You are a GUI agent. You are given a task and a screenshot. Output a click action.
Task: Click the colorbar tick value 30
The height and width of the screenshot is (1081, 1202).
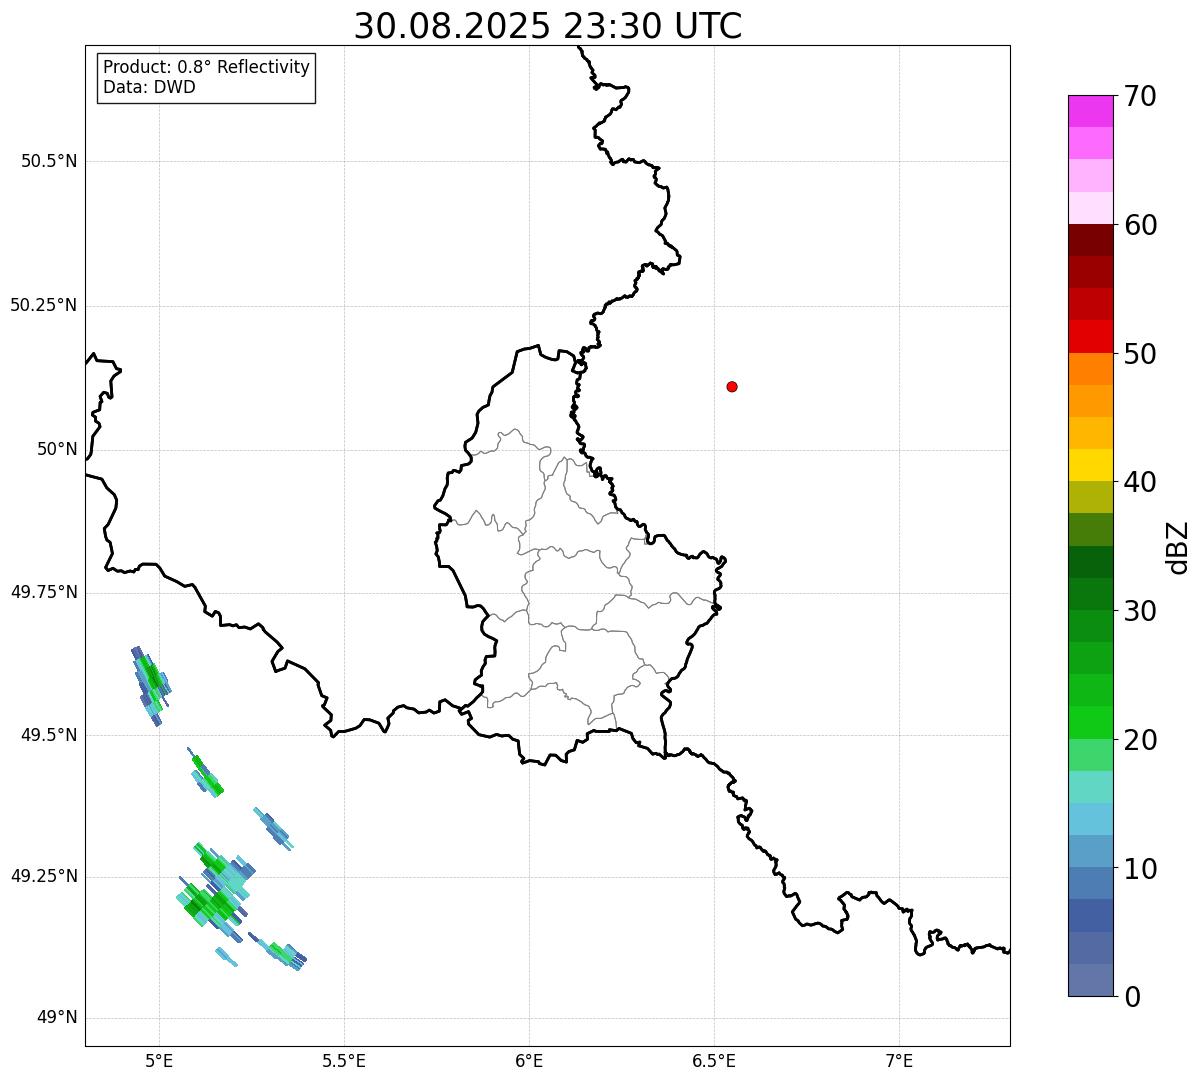tap(1140, 611)
